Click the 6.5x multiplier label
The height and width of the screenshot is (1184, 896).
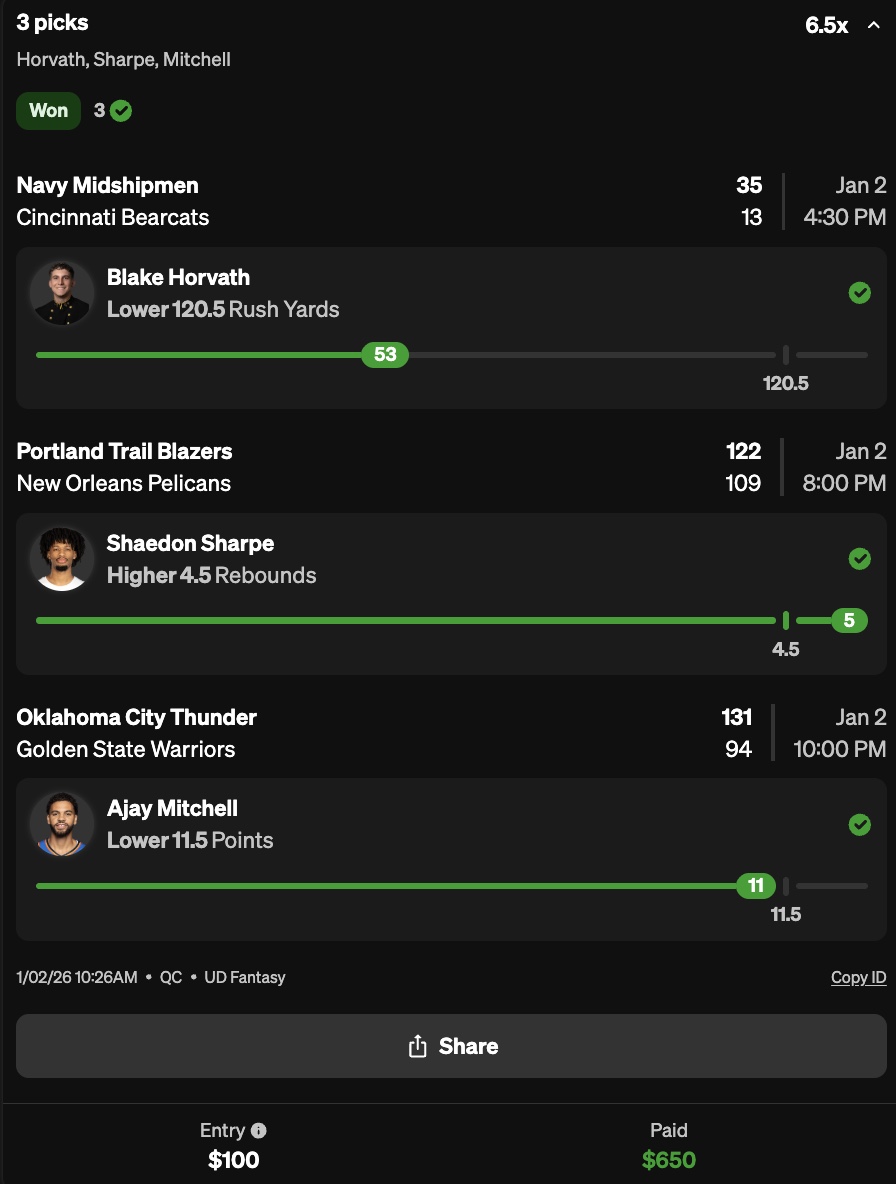(826, 26)
